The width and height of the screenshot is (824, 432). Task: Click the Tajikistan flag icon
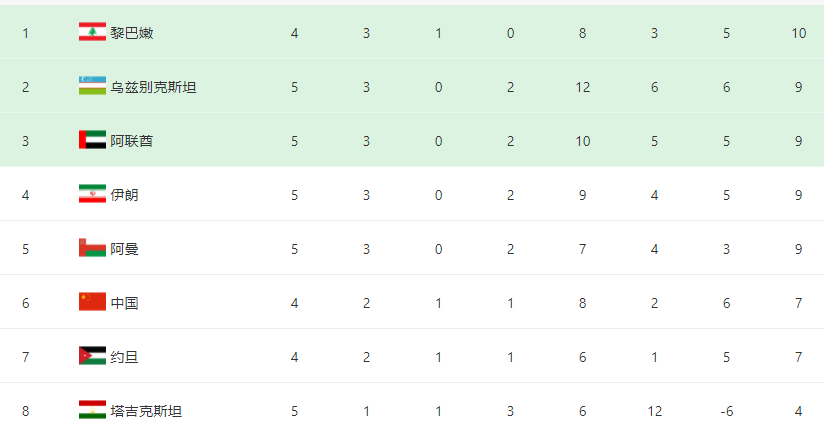pyautogui.click(x=92, y=411)
